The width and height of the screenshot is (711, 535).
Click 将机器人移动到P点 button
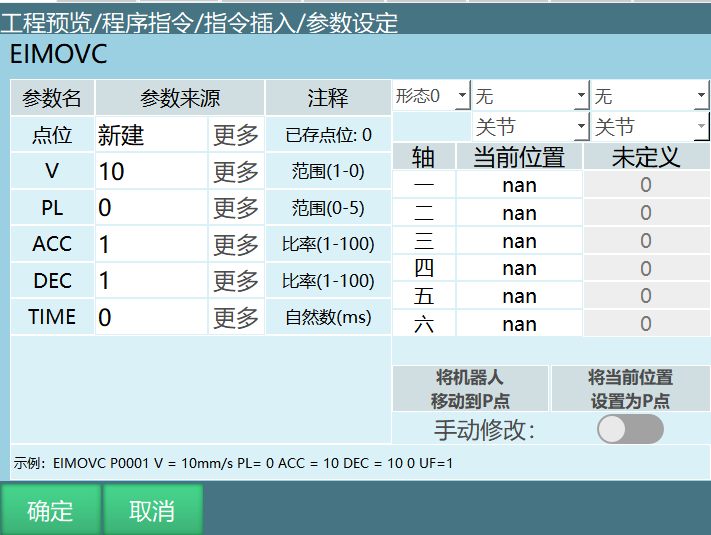470,389
